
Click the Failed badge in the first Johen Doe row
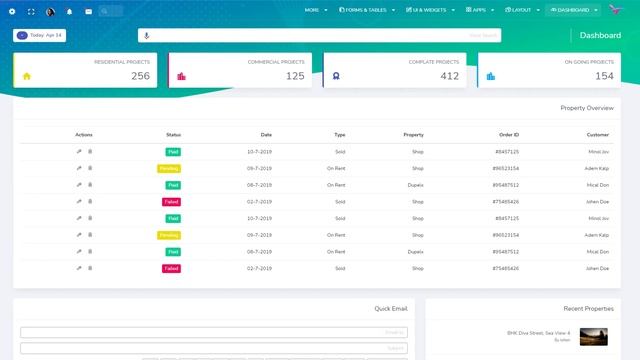[x=171, y=202]
